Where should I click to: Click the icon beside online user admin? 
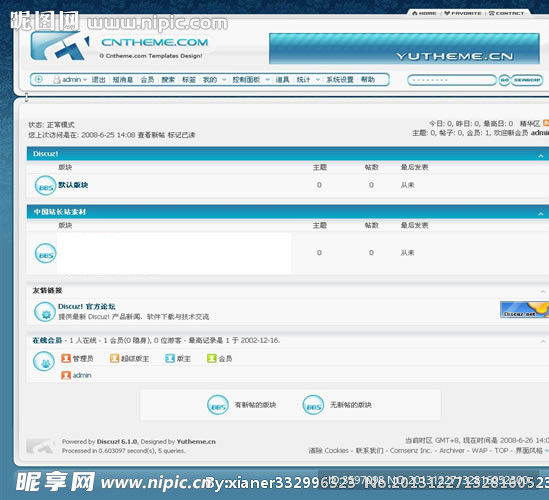[x=66, y=375]
